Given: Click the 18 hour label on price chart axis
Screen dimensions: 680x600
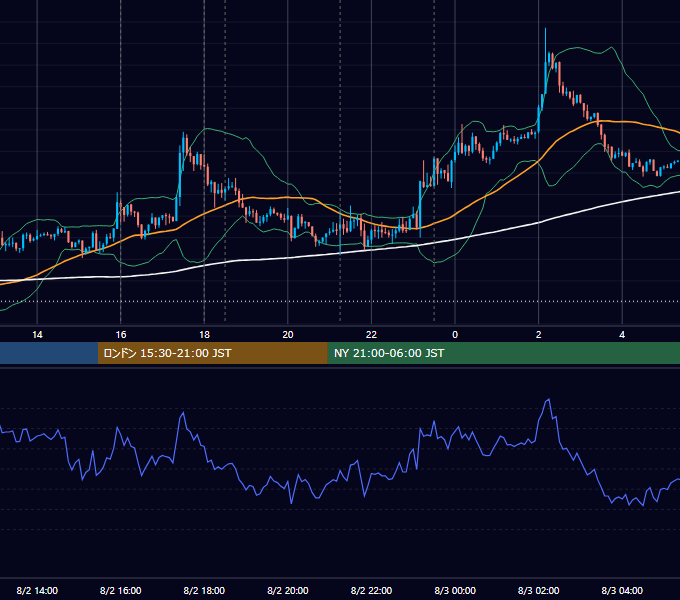Looking at the screenshot, I should click(204, 335).
